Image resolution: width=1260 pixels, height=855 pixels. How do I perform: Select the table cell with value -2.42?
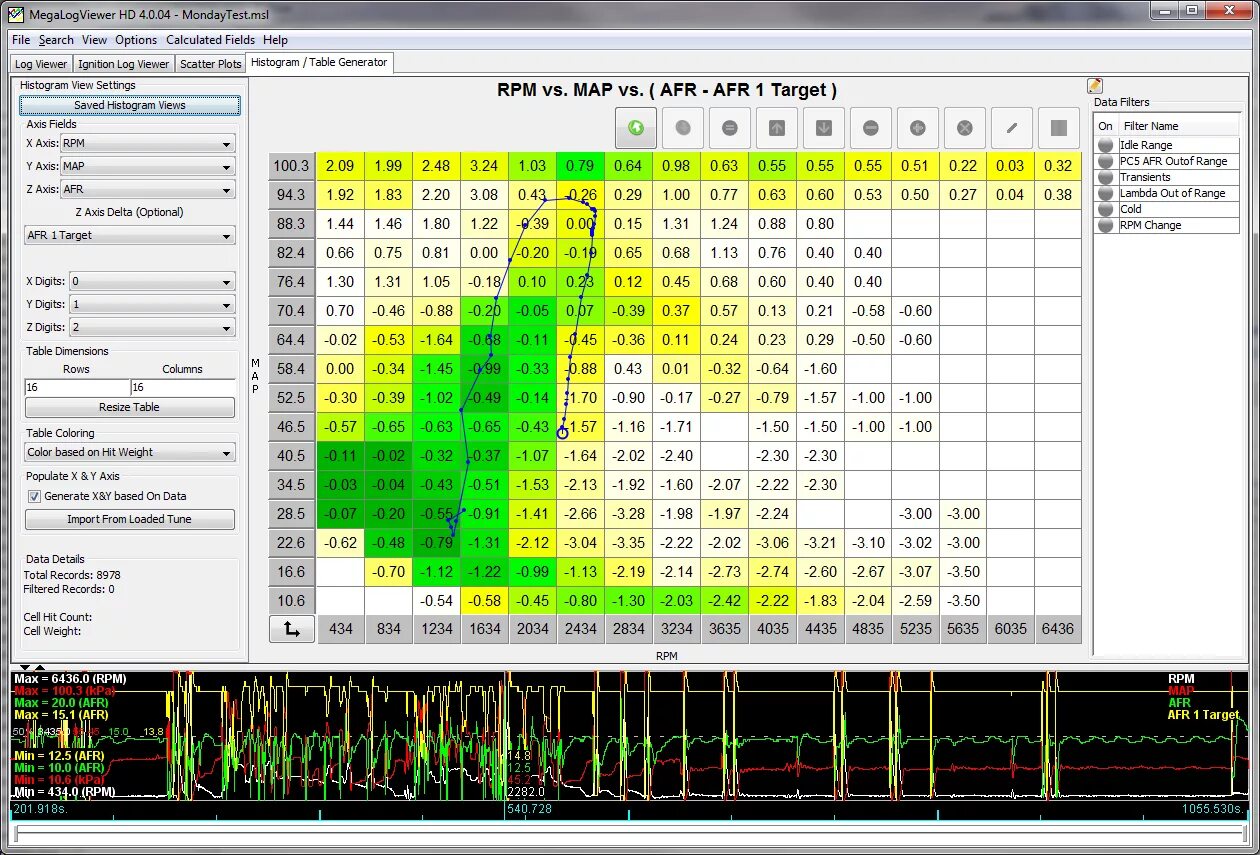(724, 601)
